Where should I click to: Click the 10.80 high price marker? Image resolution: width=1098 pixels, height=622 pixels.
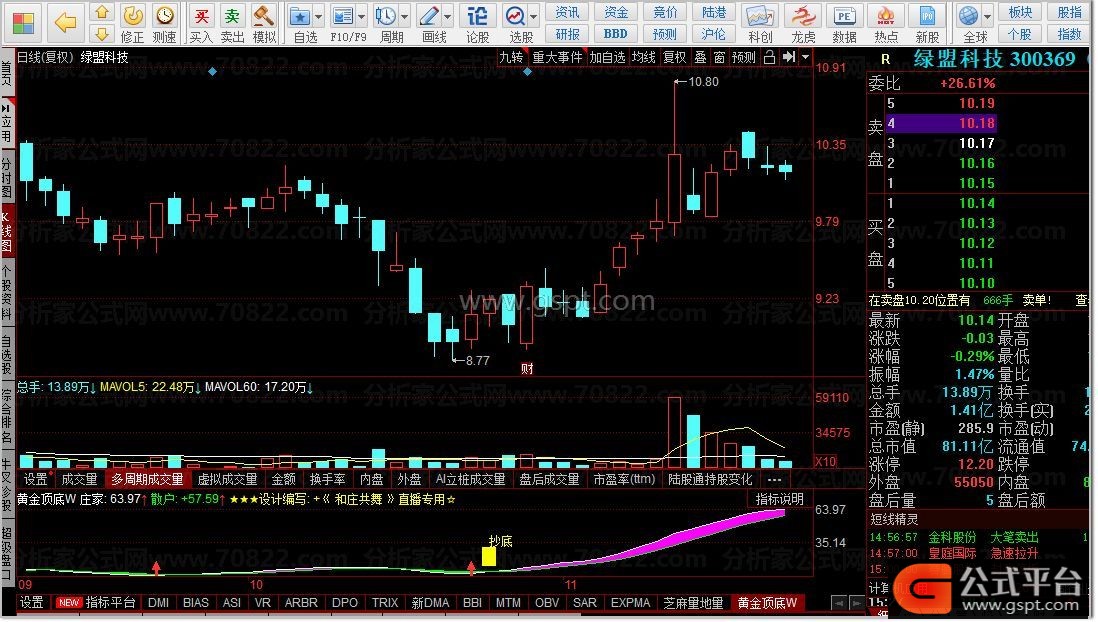point(703,81)
